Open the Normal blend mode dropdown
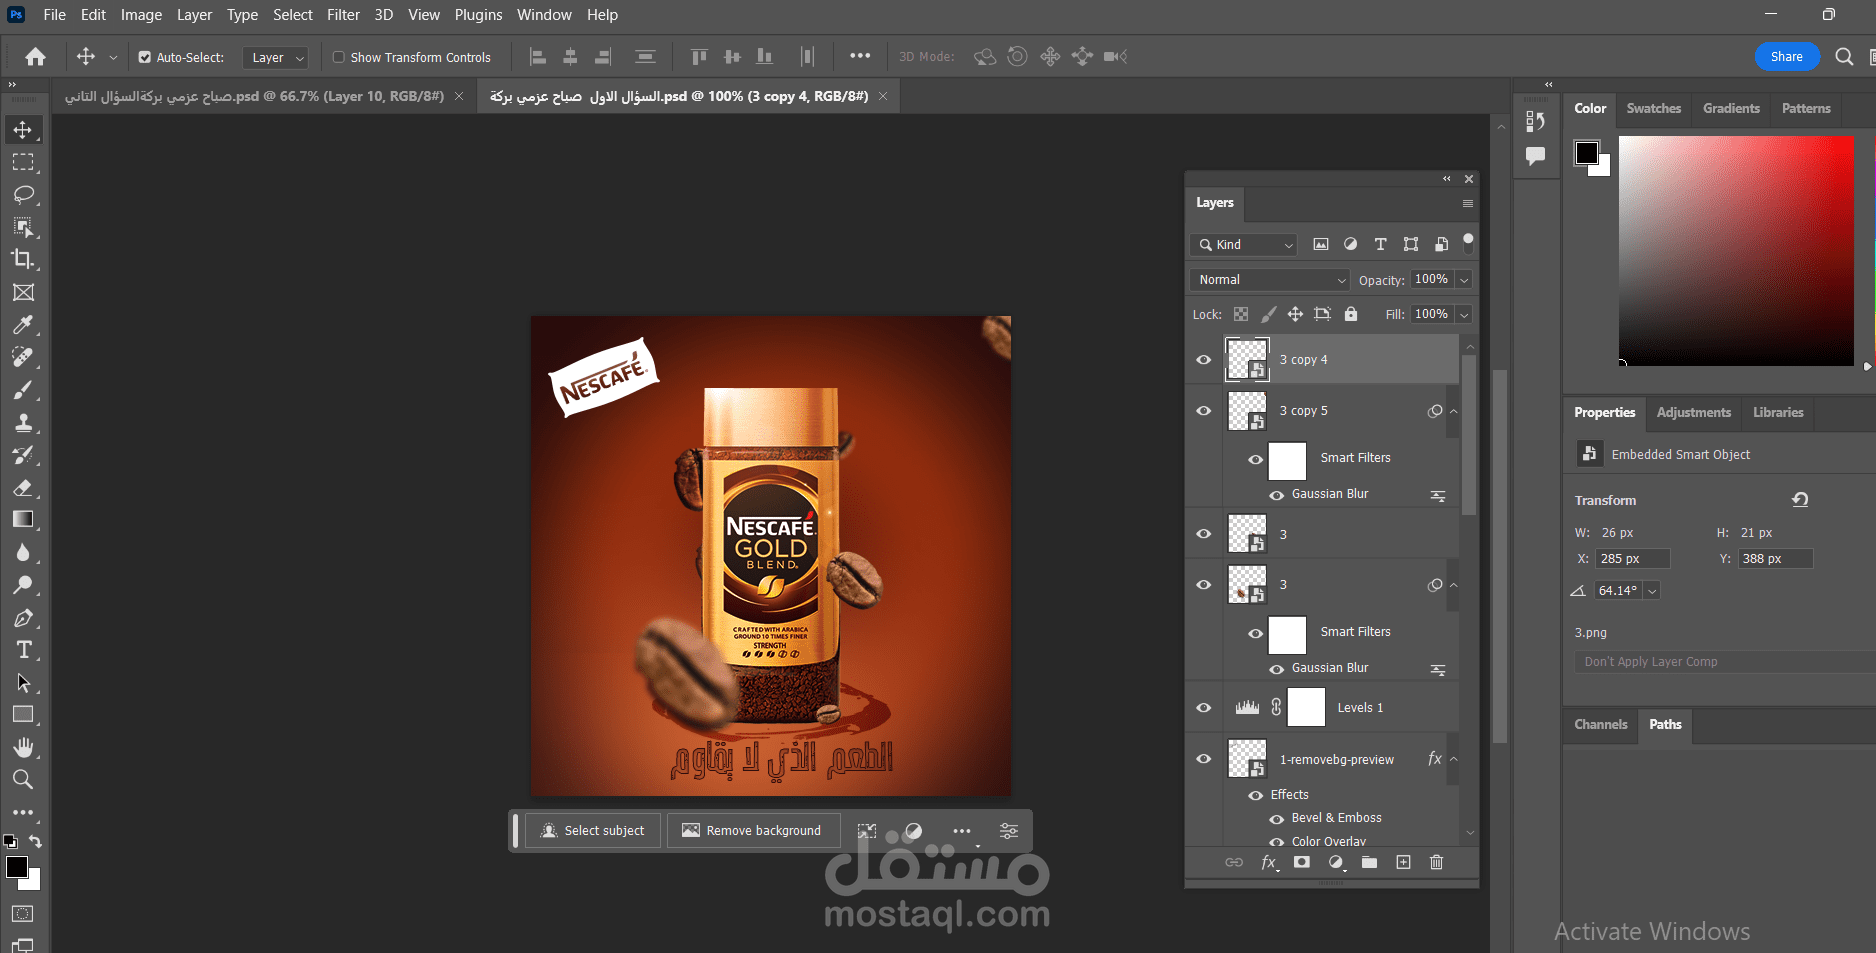The height and width of the screenshot is (953, 1876). (x=1270, y=280)
